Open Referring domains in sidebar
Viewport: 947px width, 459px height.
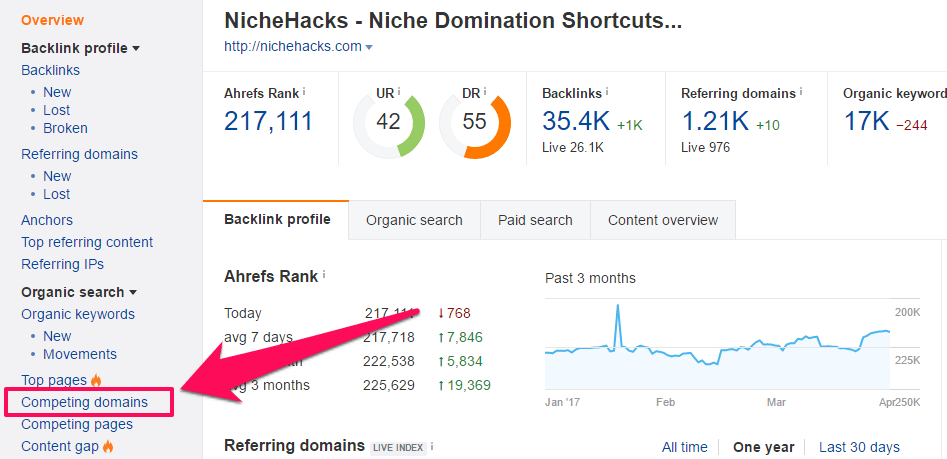point(79,154)
